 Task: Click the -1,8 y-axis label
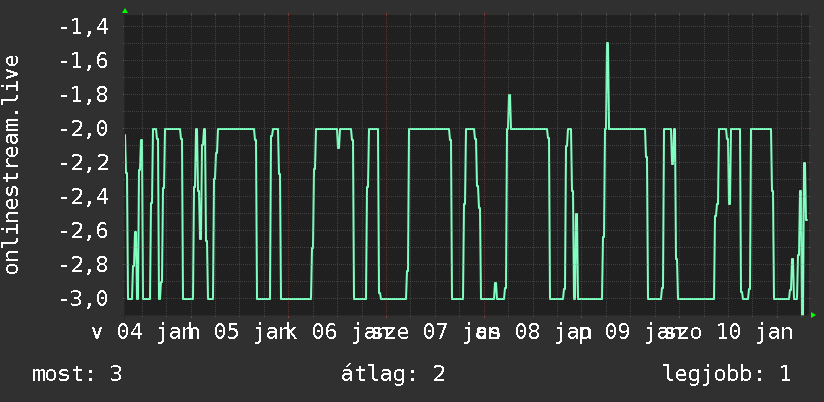84,95
